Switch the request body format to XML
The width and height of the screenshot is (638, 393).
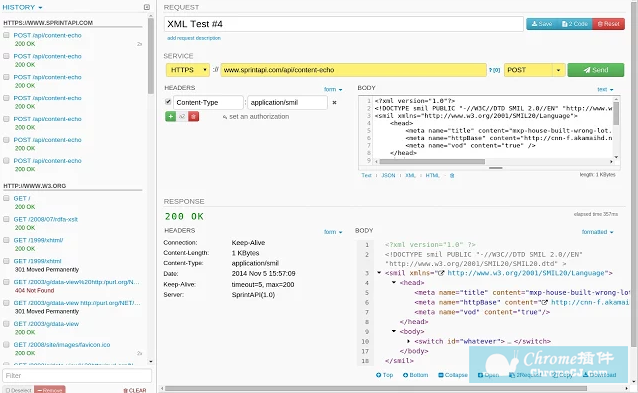point(410,175)
